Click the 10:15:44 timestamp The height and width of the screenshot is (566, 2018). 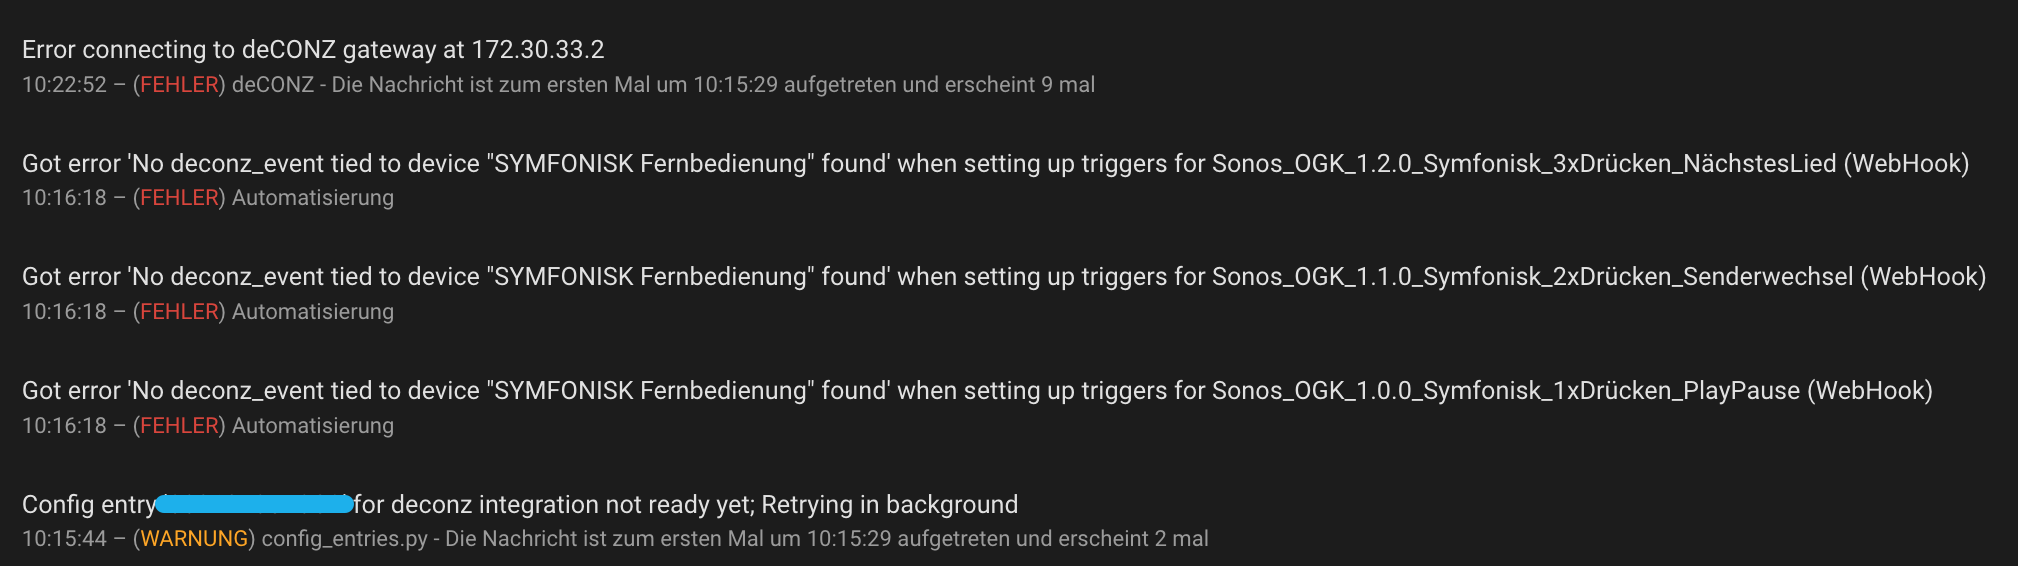click(x=64, y=539)
